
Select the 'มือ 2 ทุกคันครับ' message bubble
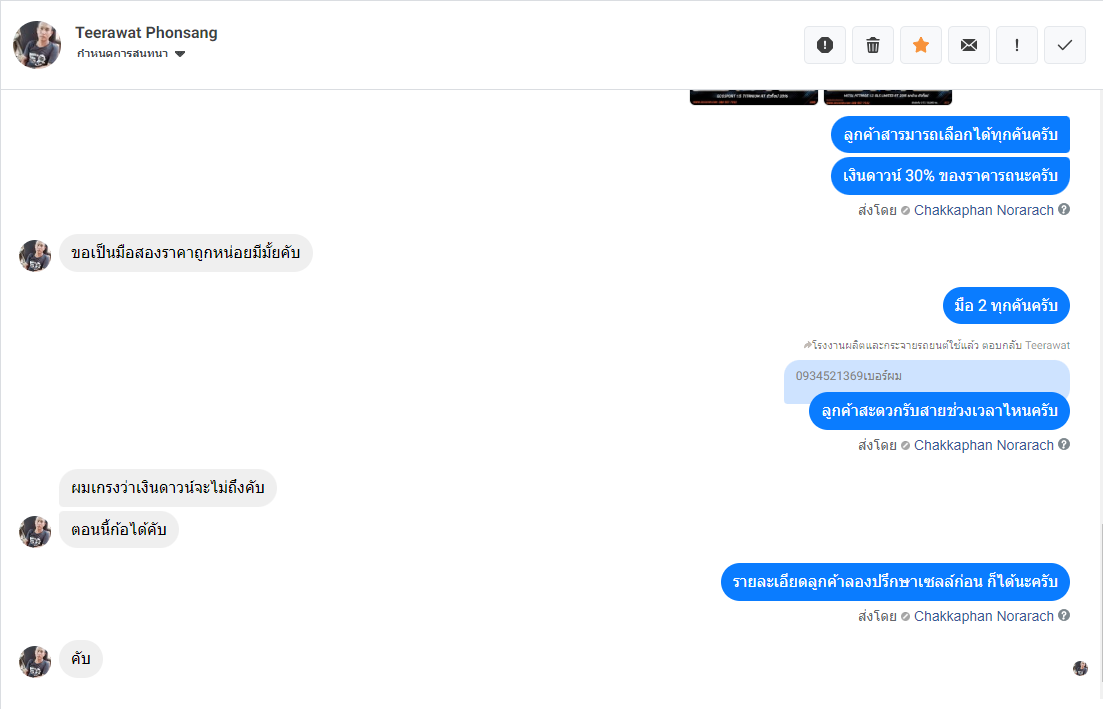1006,306
